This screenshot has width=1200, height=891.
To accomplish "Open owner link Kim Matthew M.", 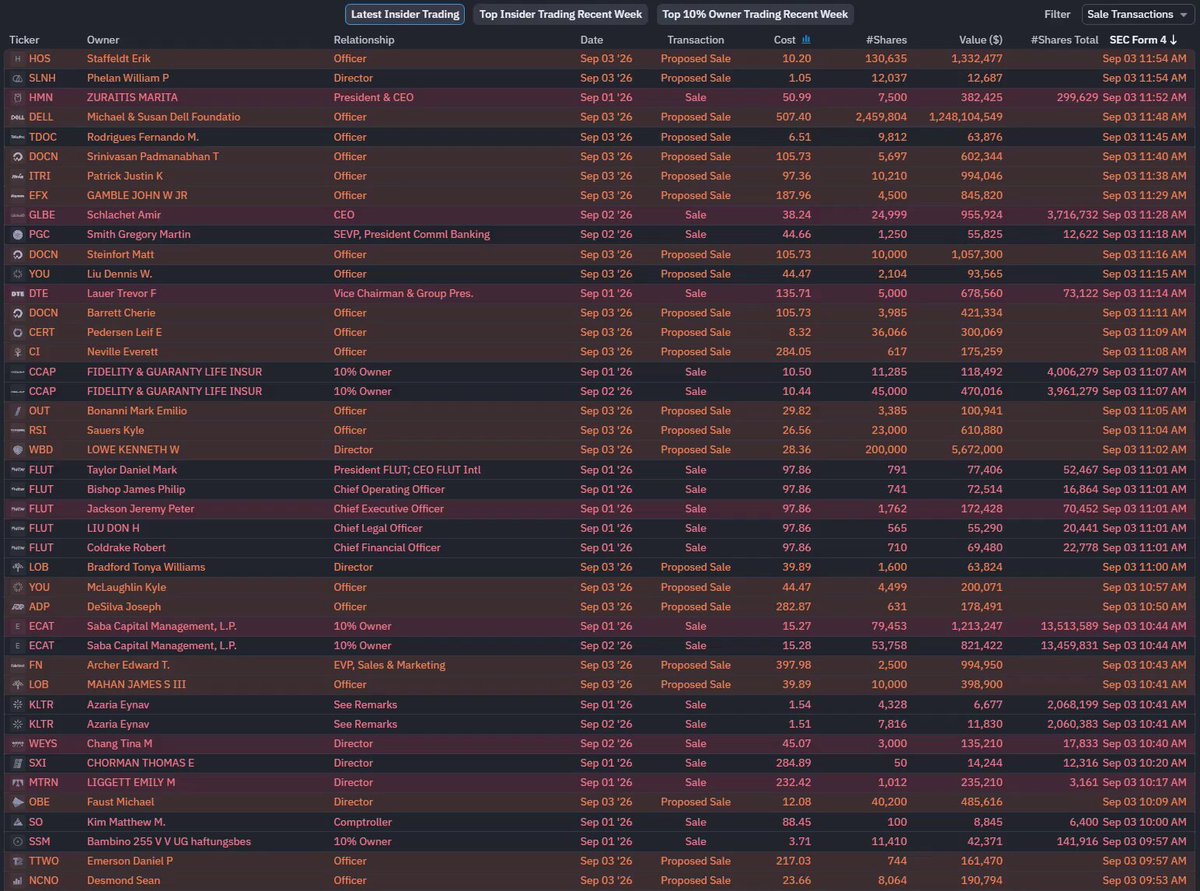I will (127, 822).
